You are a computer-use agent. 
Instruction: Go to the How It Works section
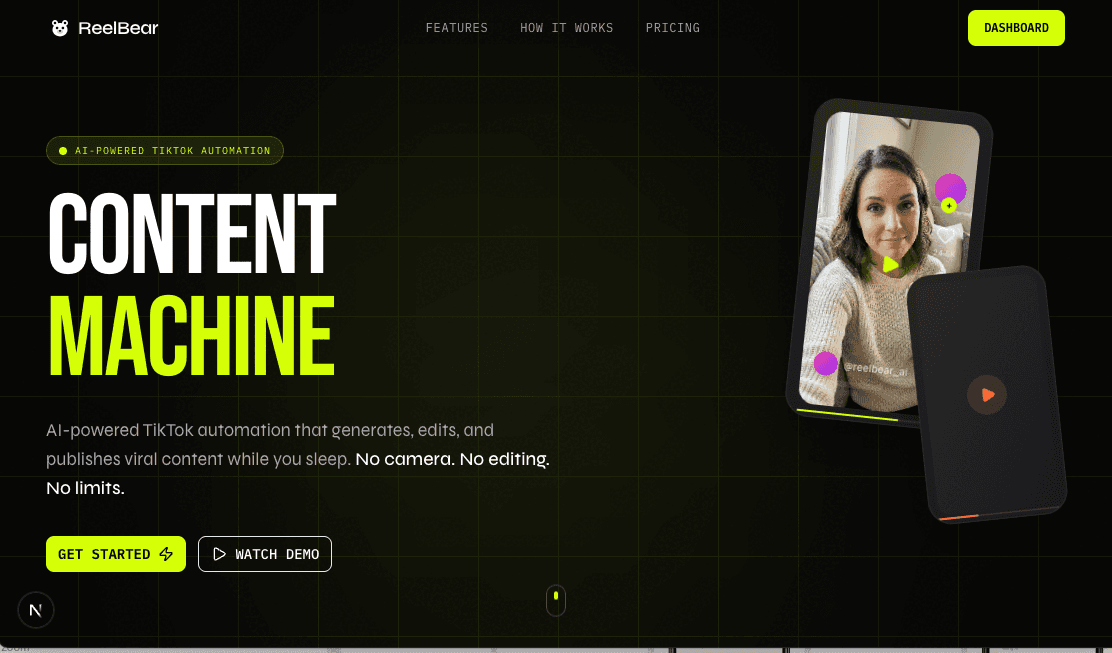(x=567, y=28)
